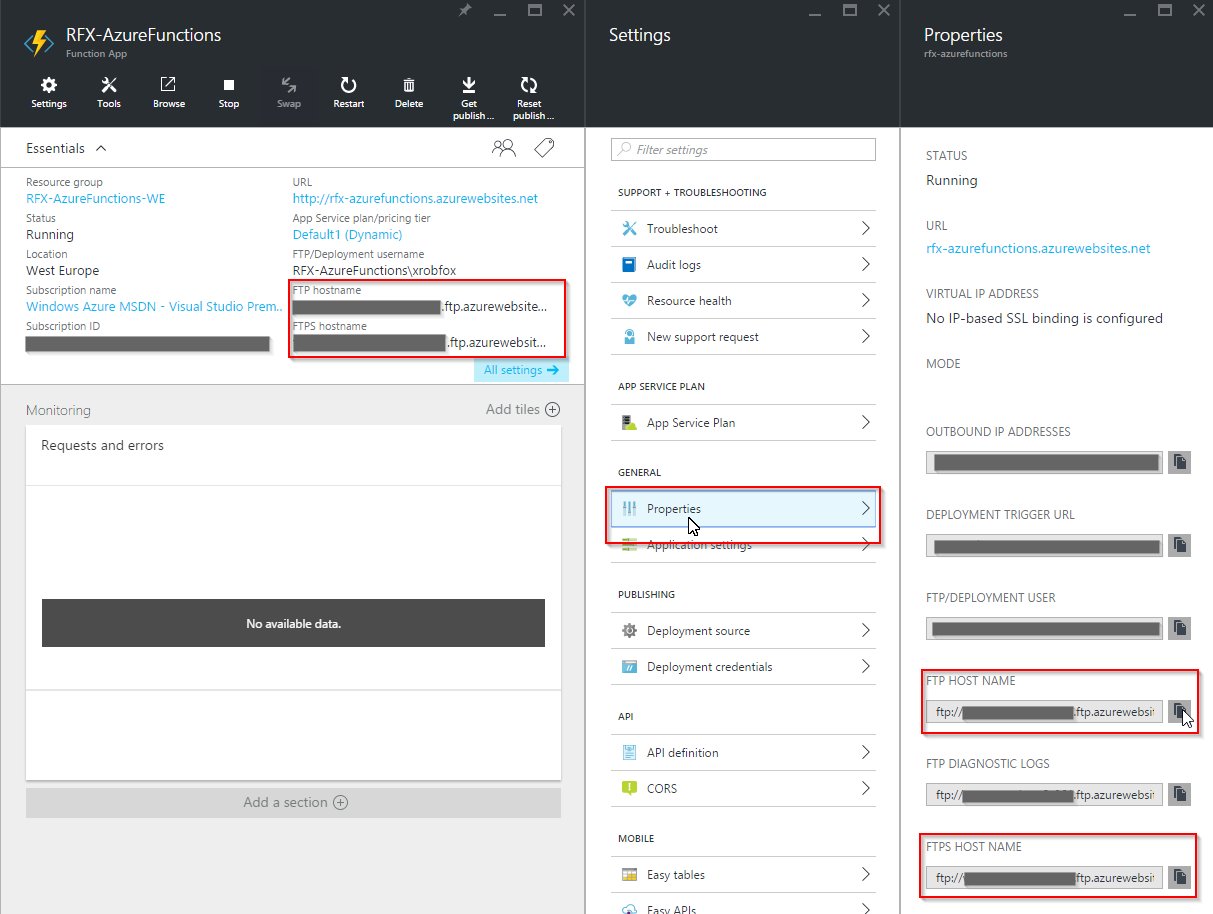Screen dimensions: 1213x914
Task: Open Deployment credentials settings
Action: coord(742,667)
